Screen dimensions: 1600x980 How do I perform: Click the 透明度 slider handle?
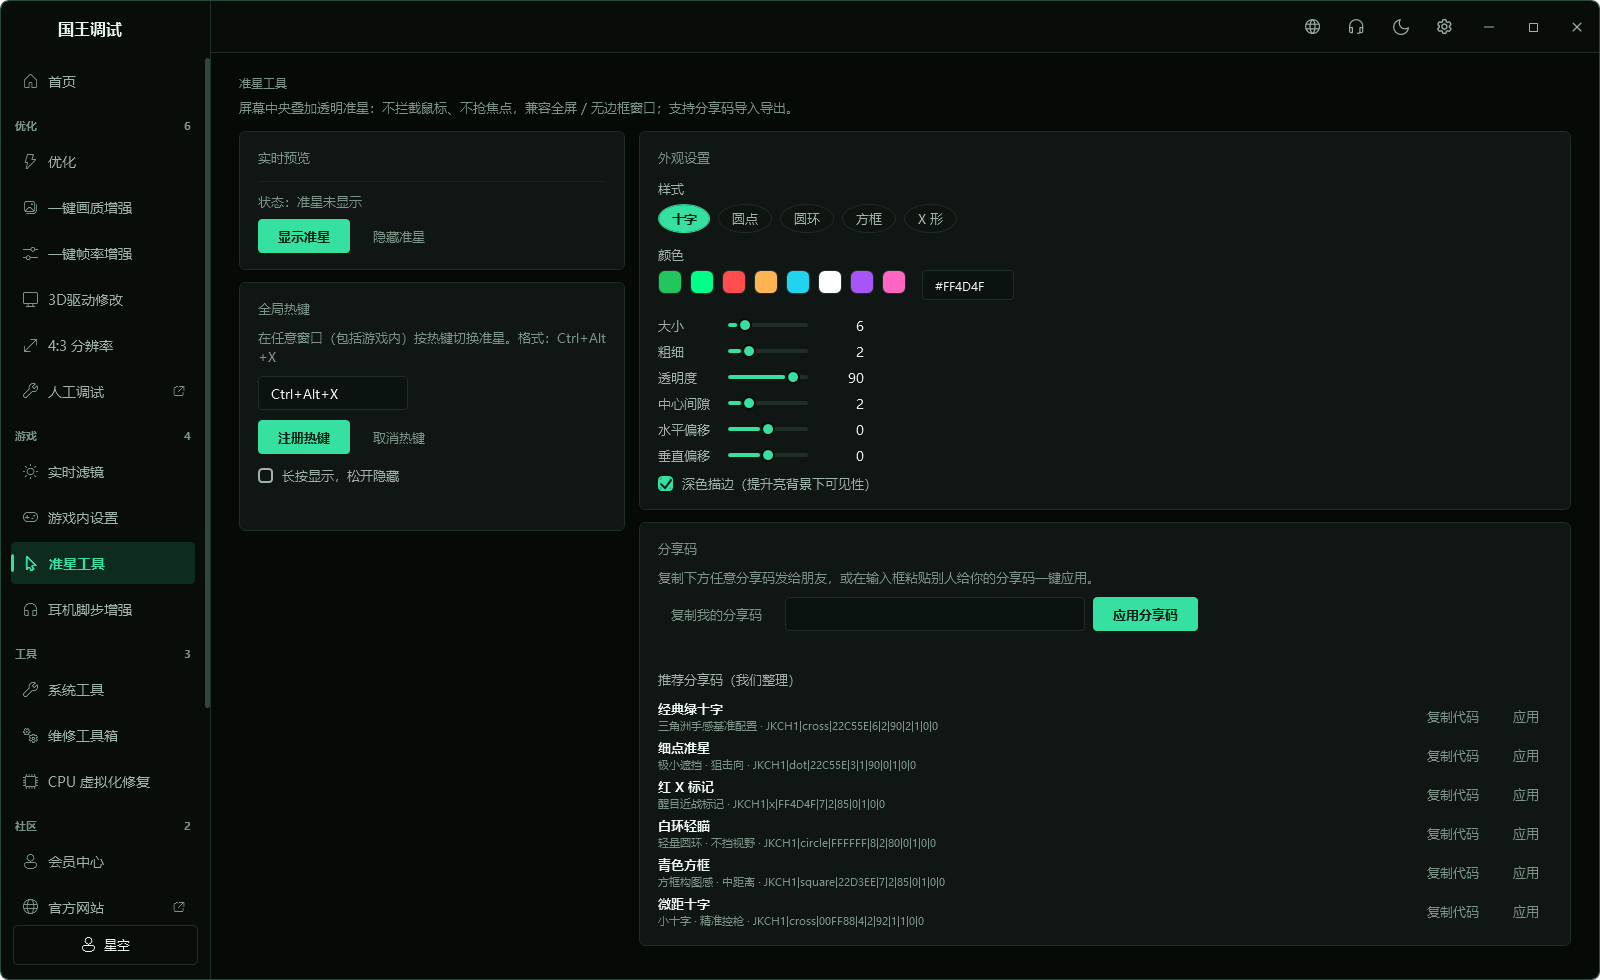click(793, 377)
